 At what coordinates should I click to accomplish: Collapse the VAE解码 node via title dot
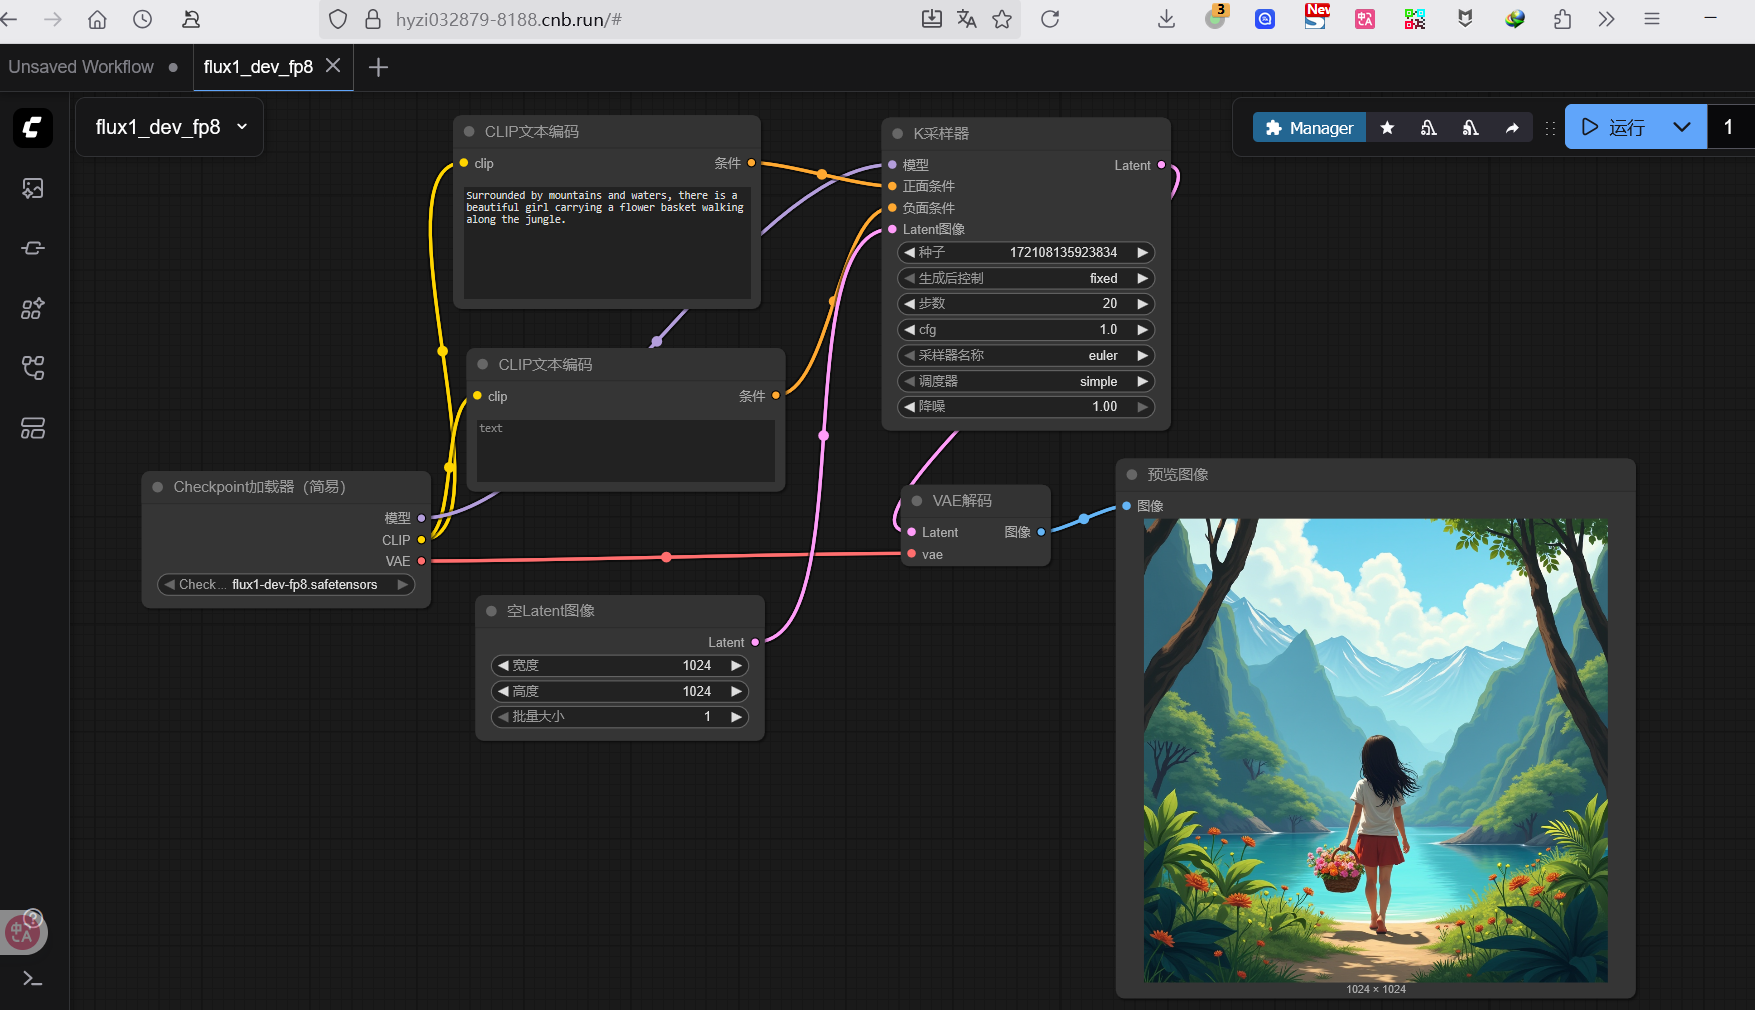pyautogui.click(x=917, y=501)
